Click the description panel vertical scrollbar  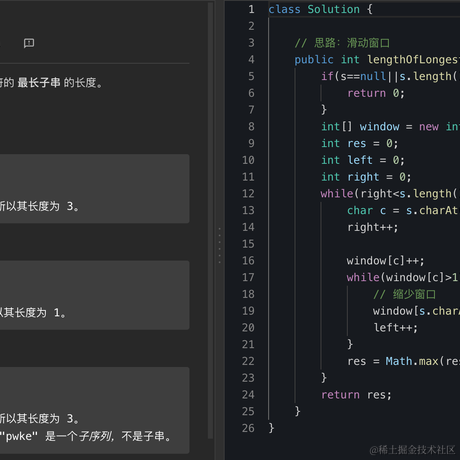coord(210,220)
